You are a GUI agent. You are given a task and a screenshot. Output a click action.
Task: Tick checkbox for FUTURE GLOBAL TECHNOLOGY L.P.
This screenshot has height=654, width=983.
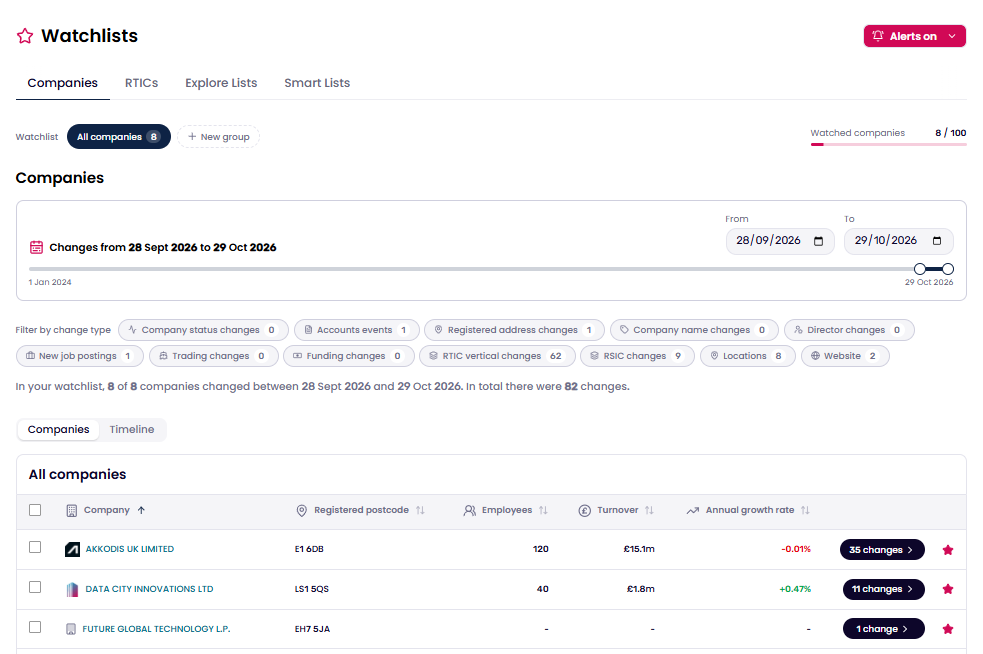[35, 628]
